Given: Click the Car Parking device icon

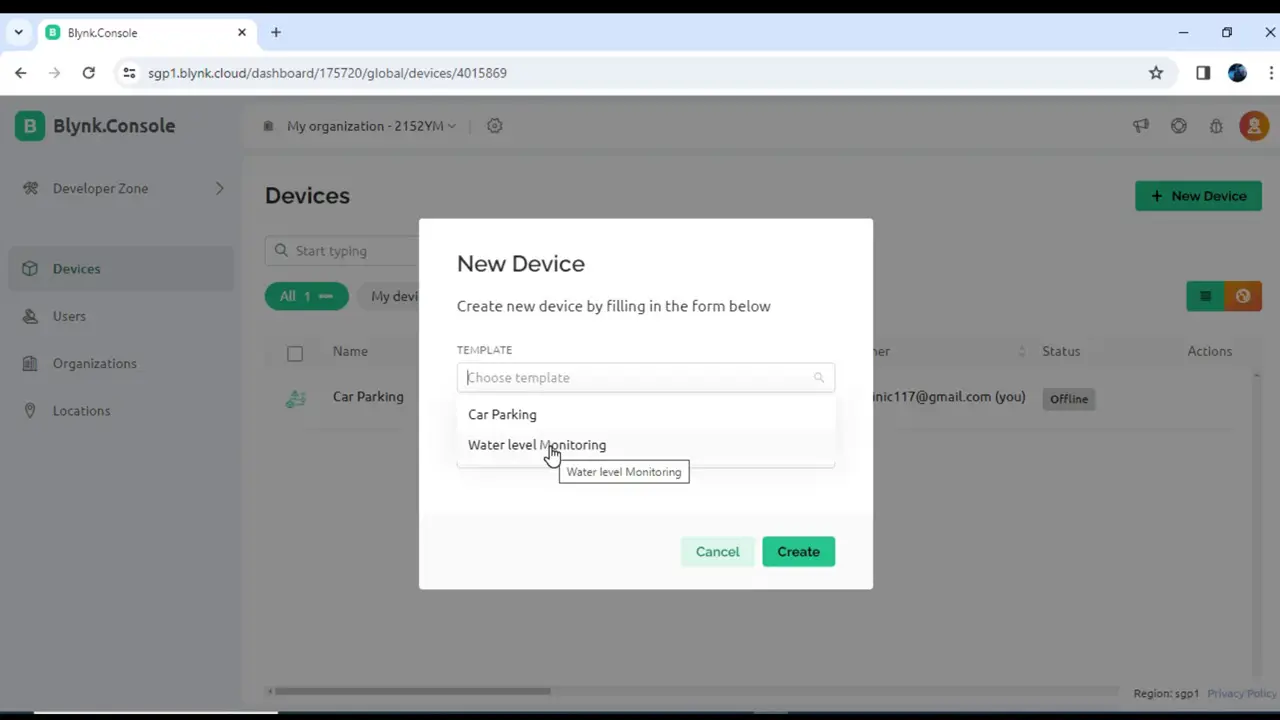Looking at the screenshot, I should [x=295, y=398].
